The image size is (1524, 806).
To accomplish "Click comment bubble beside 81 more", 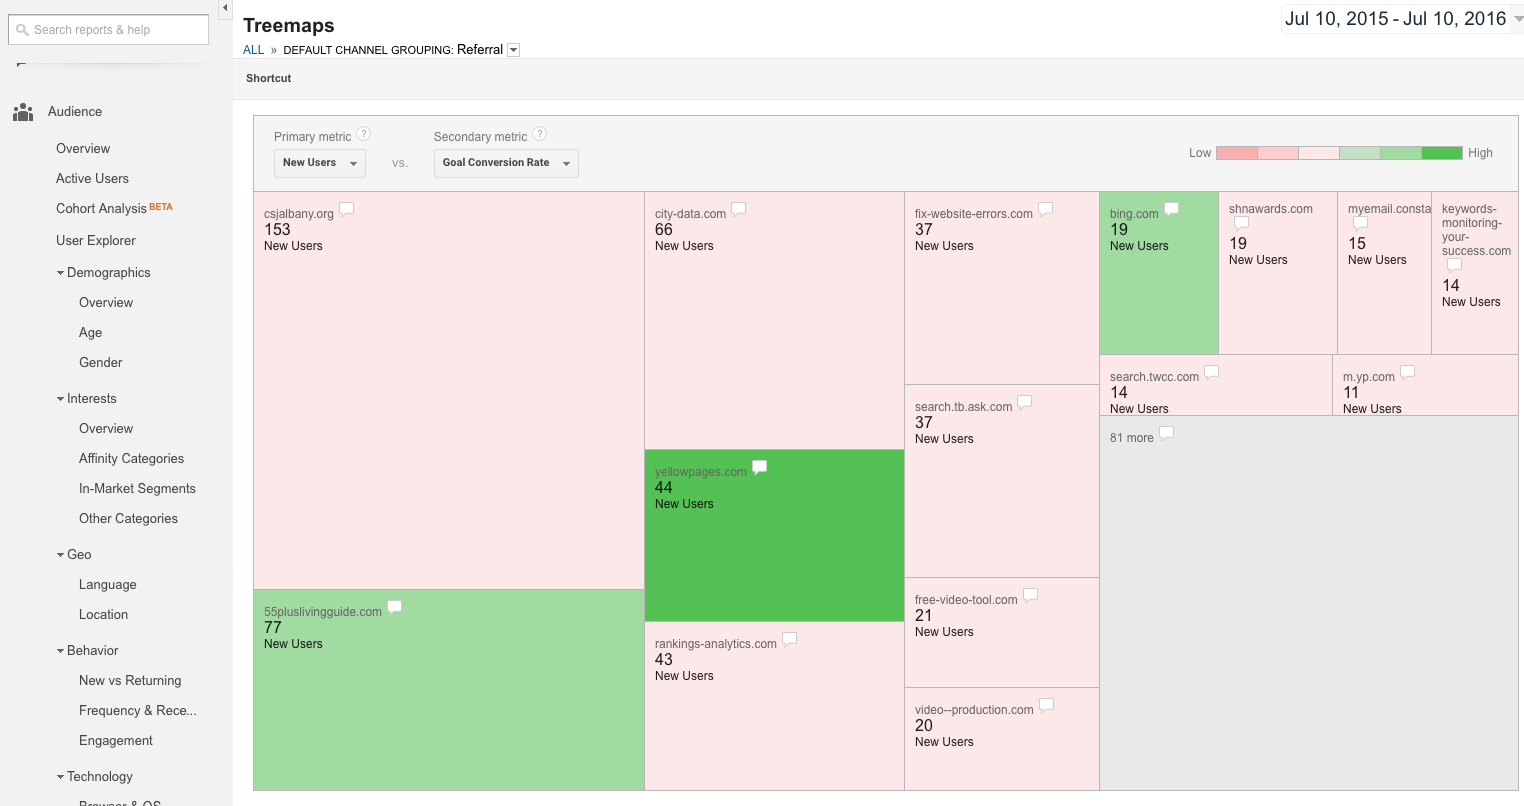I will 1167,434.
